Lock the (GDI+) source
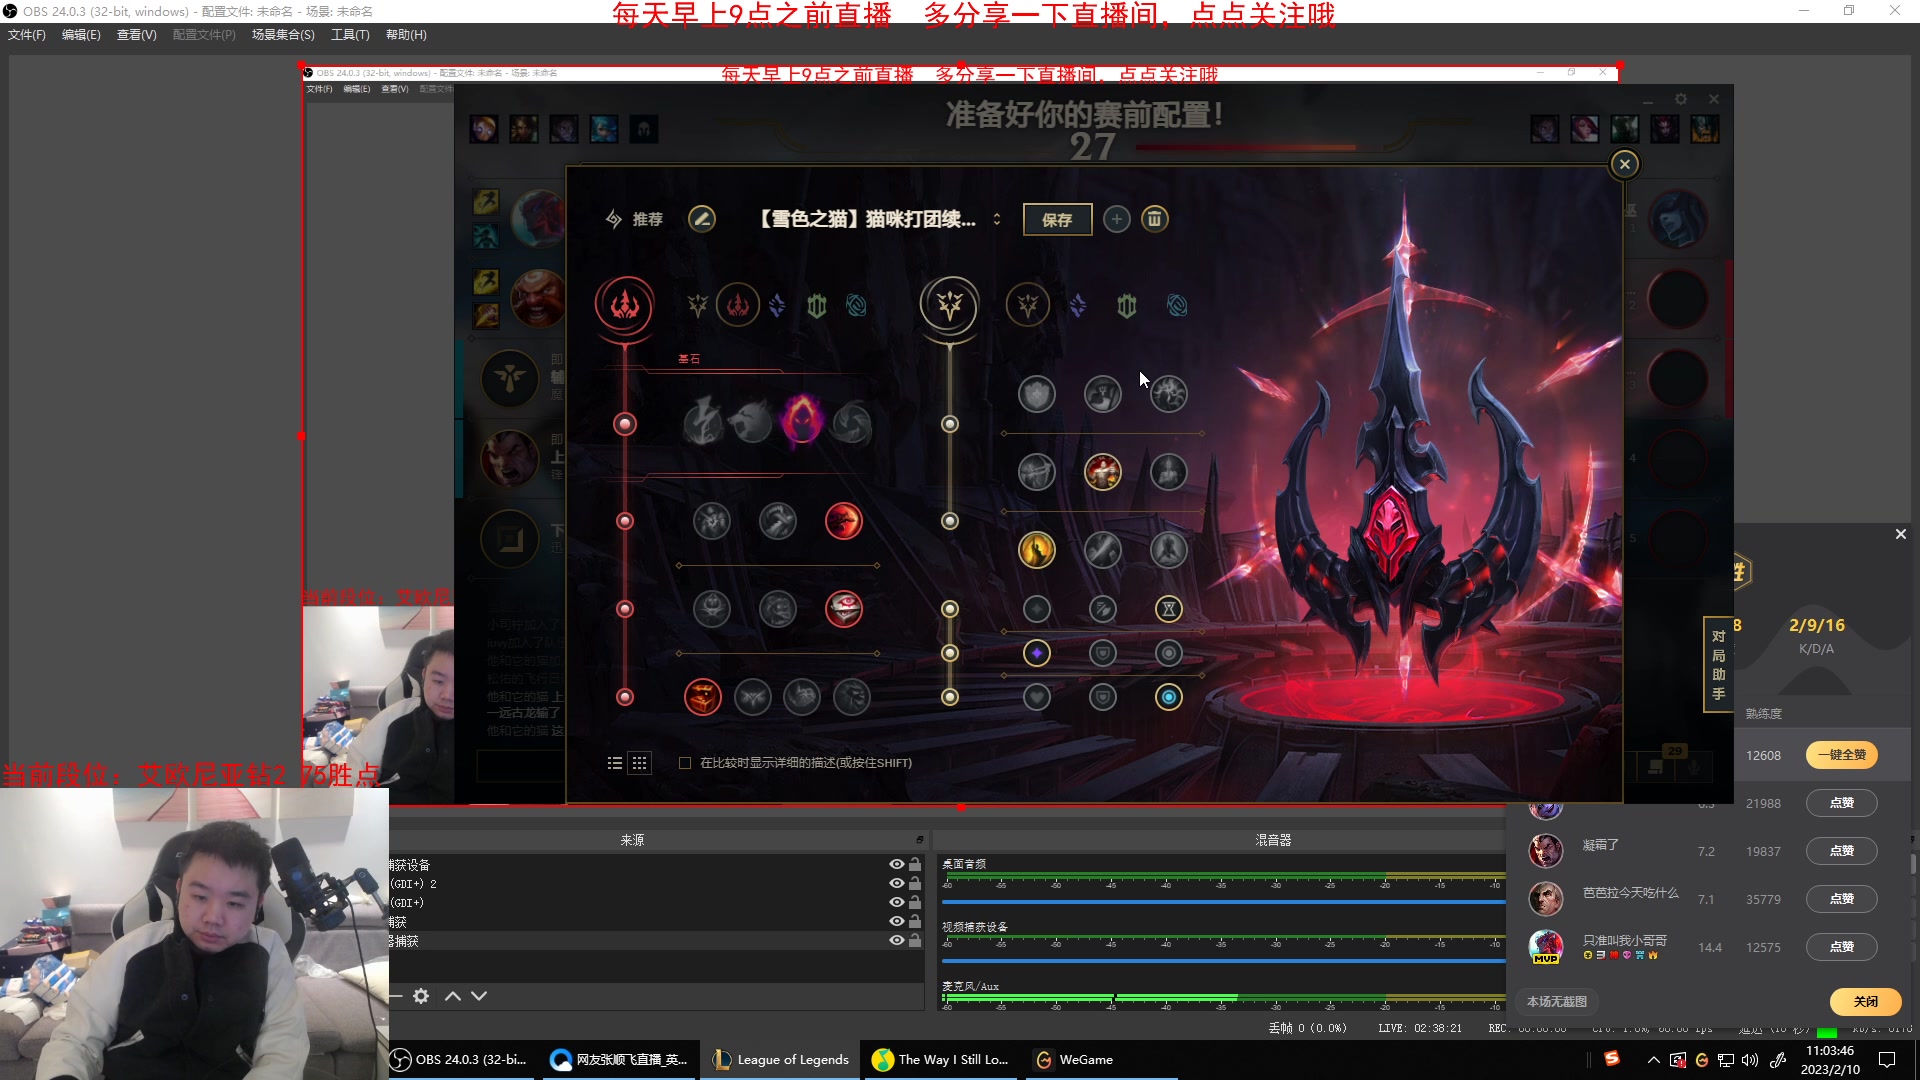The height and width of the screenshot is (1080, 1920). pyautogui.click(x=915, y=903)
